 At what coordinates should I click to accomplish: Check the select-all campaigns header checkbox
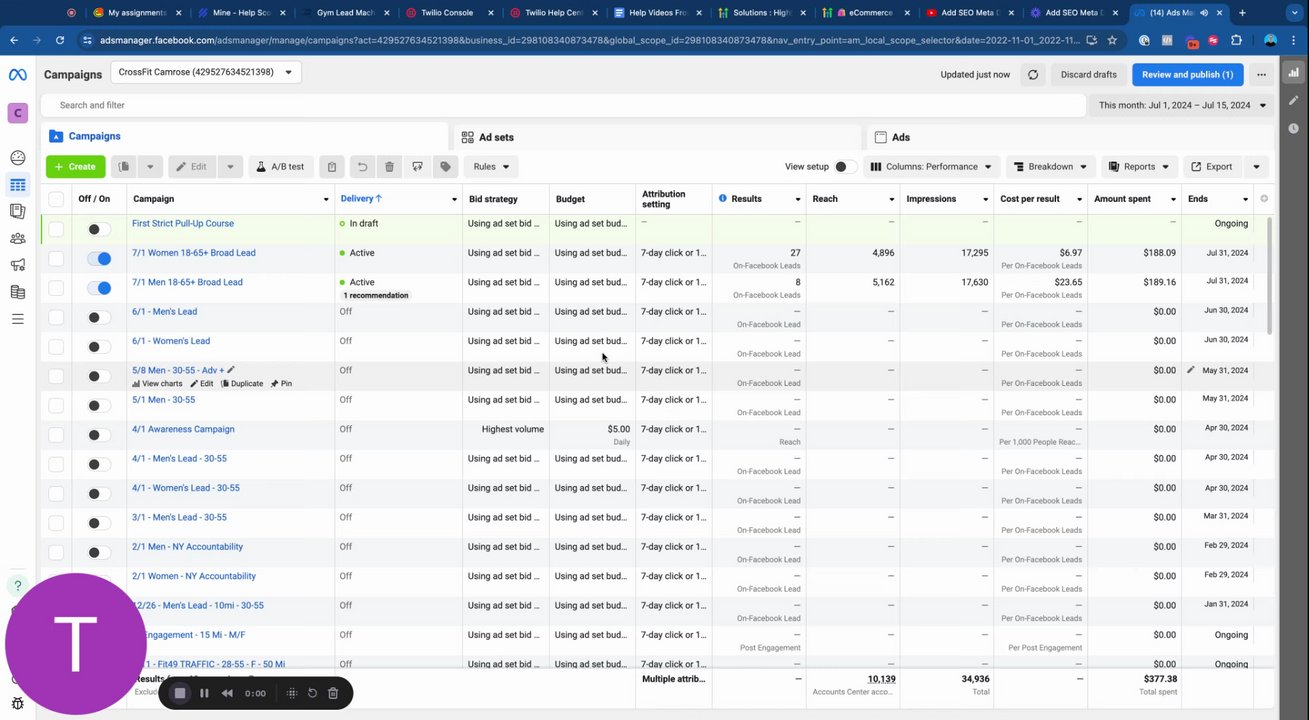click(56, 199)
